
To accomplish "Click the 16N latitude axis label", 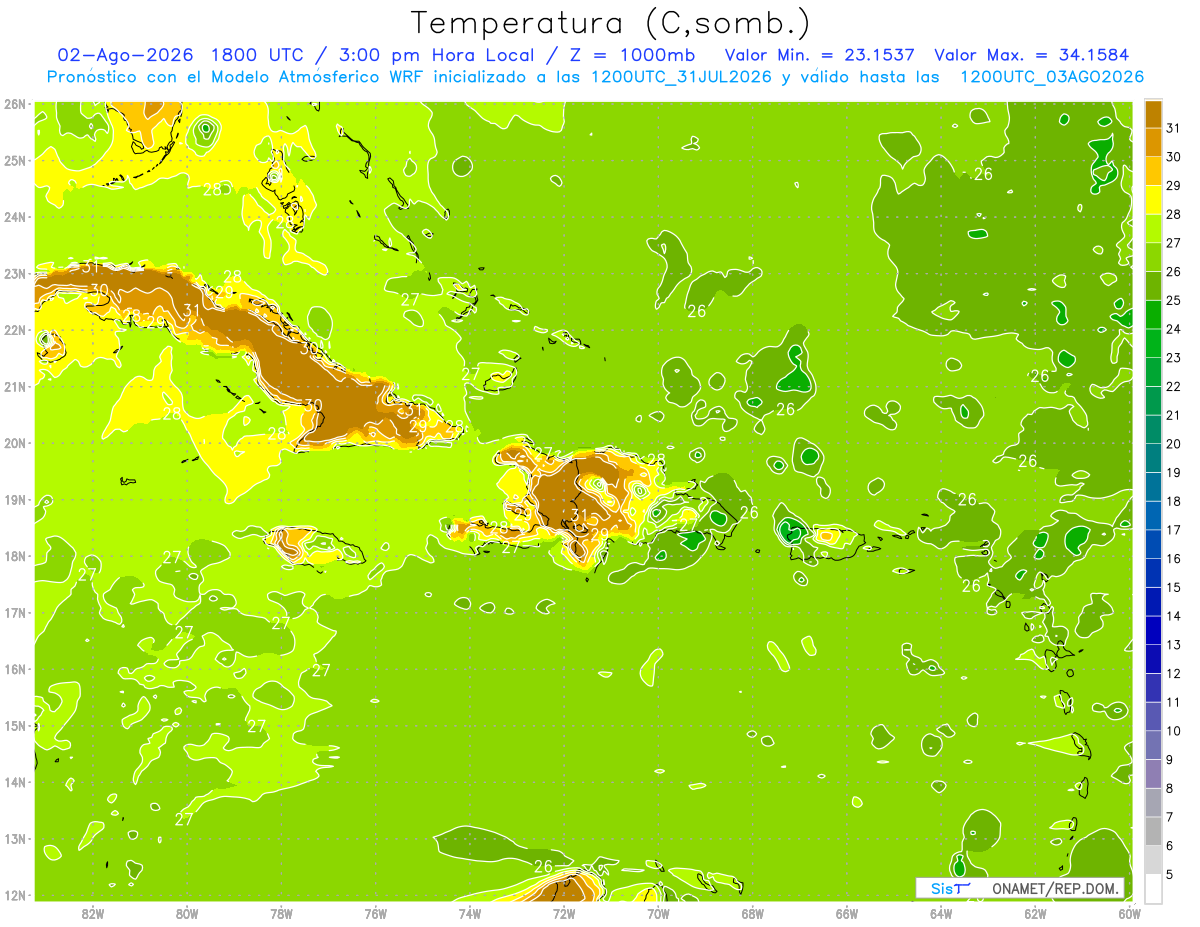I will (14, 669).
